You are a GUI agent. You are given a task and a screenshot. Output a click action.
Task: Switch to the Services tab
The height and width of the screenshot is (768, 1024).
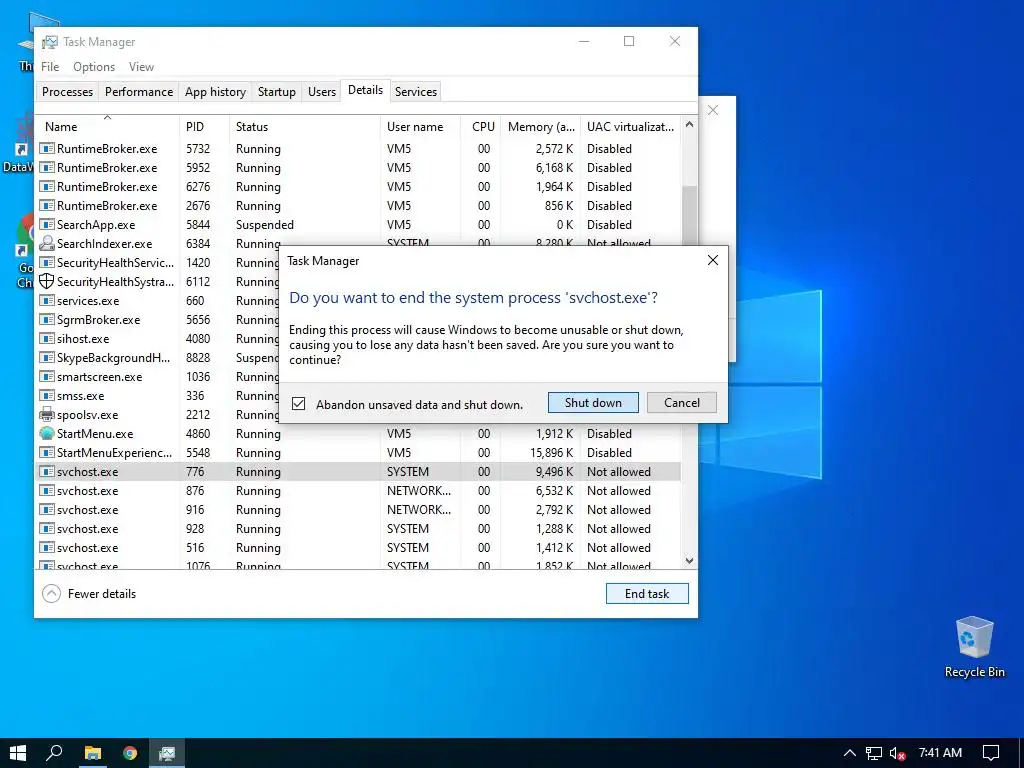415,91
